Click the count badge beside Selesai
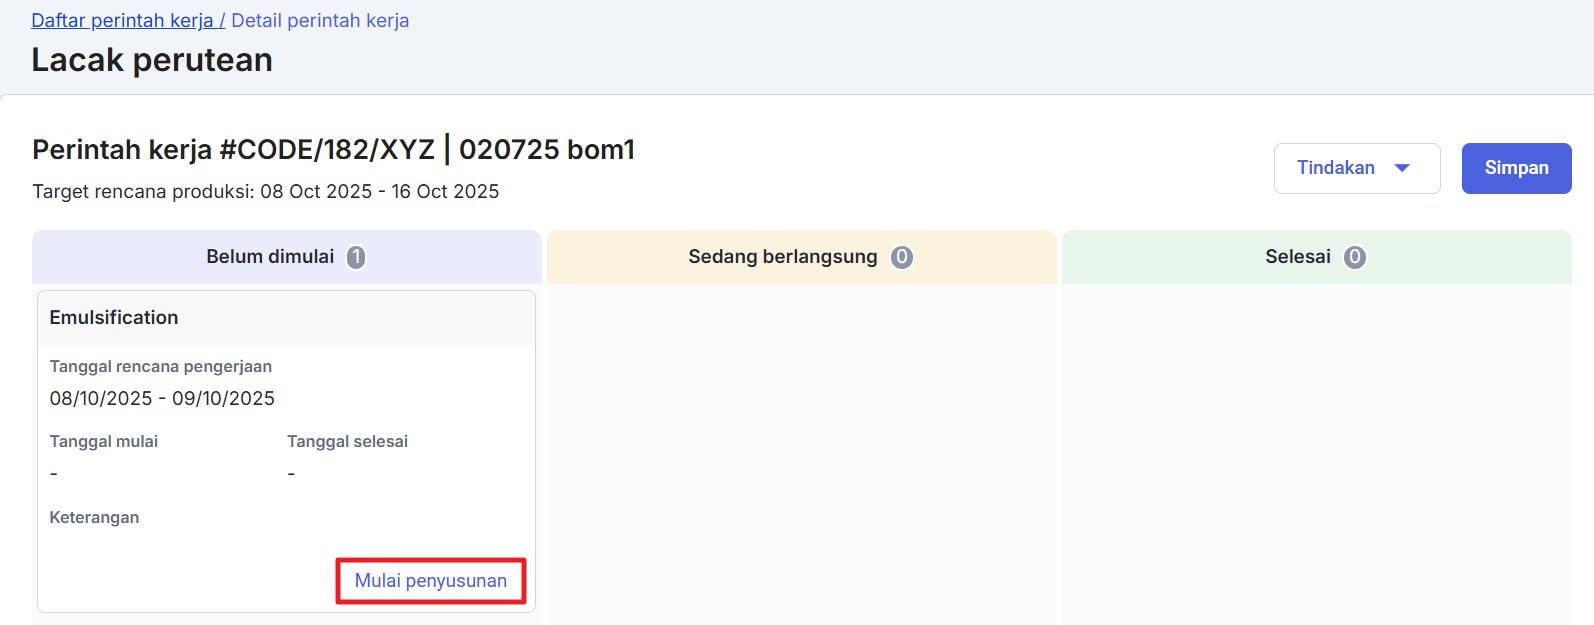The width and height of the screenshot is (1594, 625). (x=1355, y=257)
